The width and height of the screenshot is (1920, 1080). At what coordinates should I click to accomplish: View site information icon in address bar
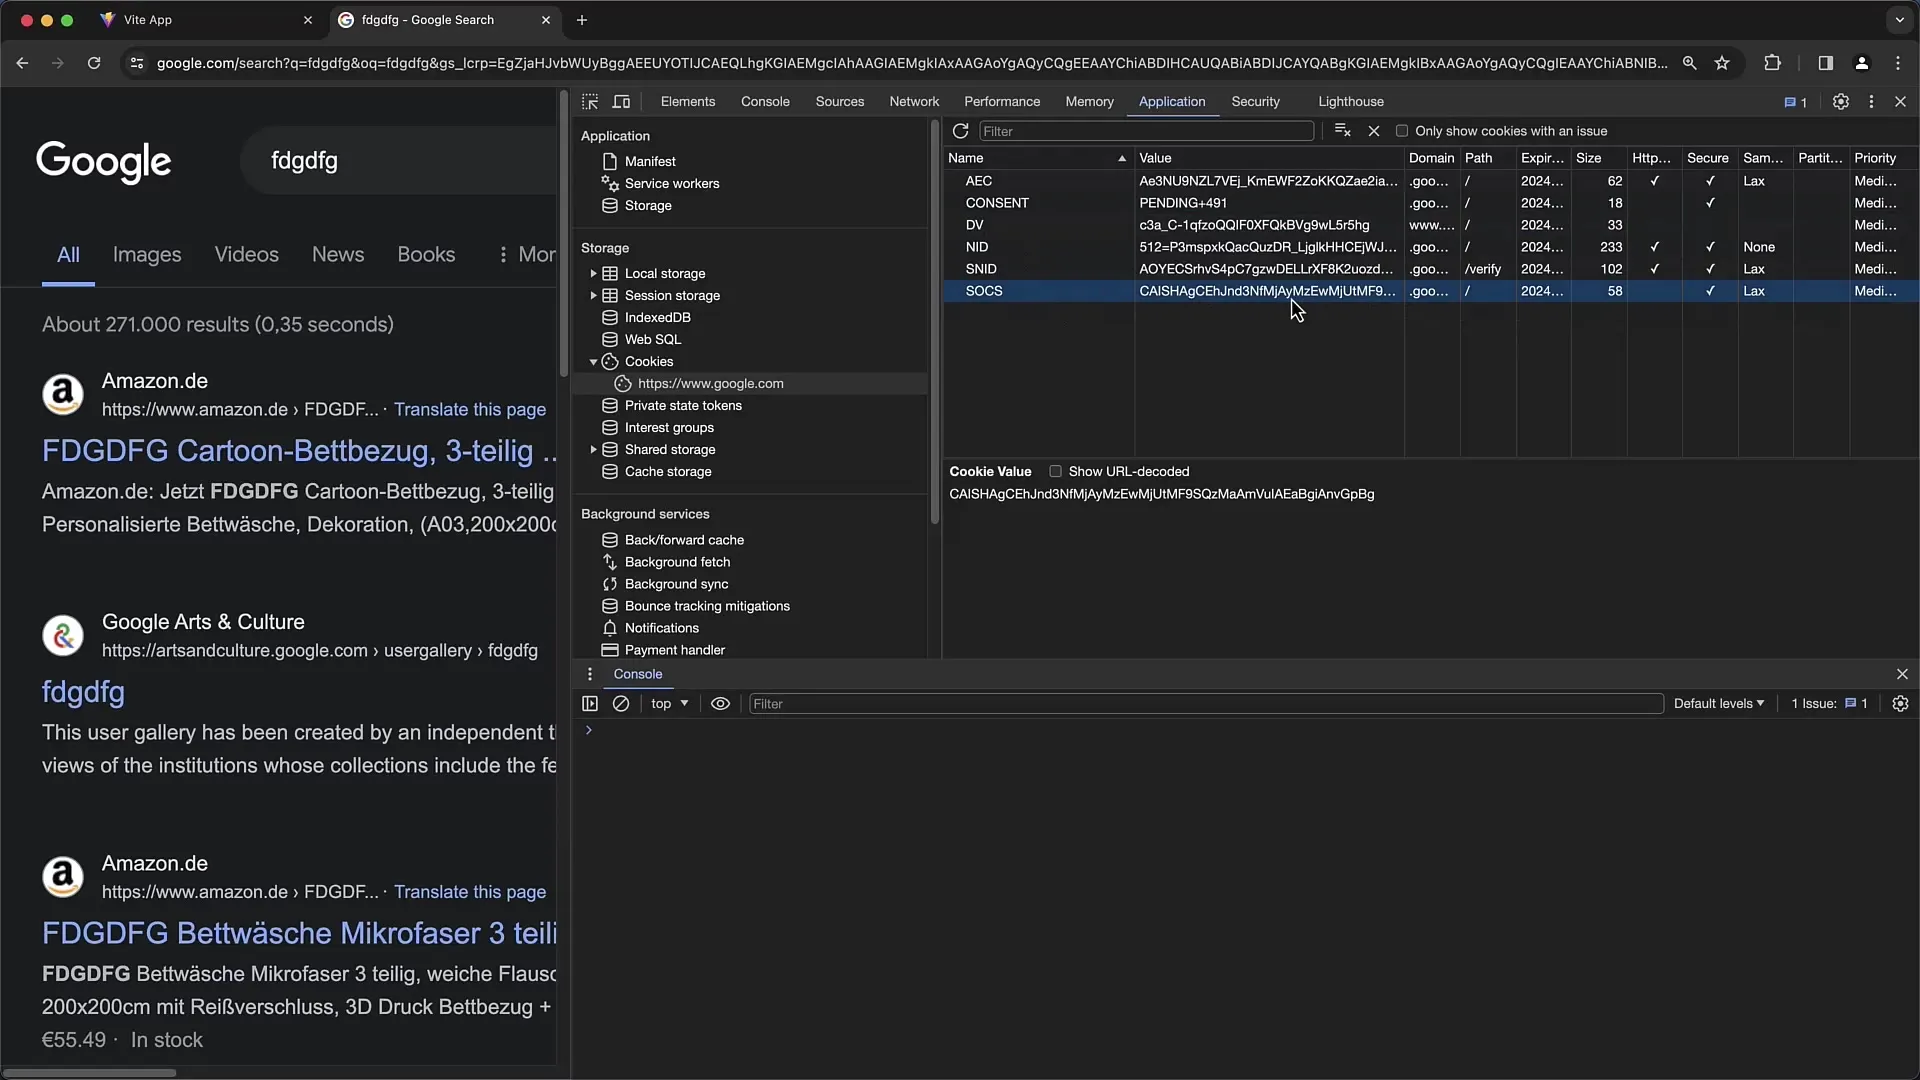tap(137, 63)
